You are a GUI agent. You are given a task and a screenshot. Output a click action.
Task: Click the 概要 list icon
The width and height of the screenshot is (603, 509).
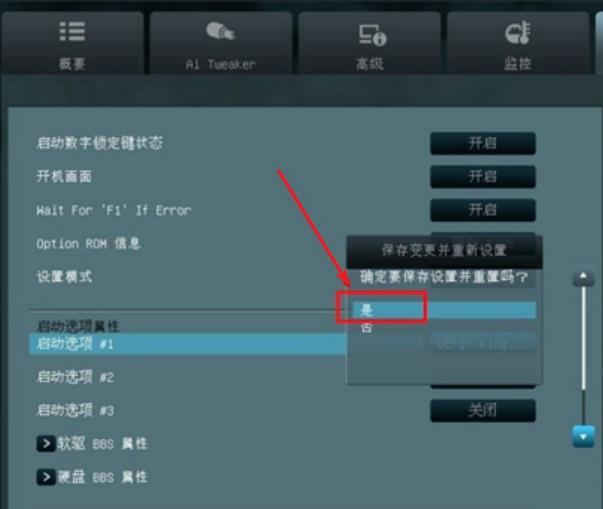[x=72, y=32]
